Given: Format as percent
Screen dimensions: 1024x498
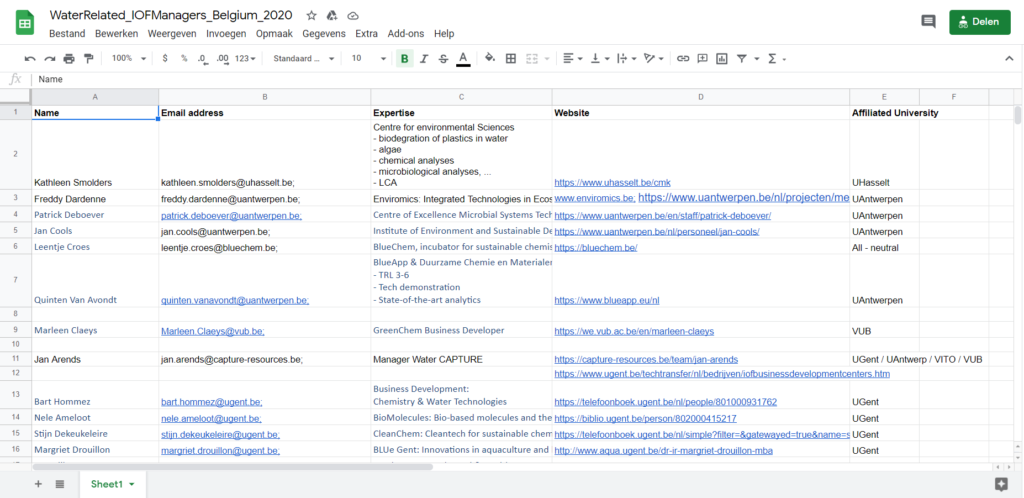Looking at the screenshot, I should point(184,59).
